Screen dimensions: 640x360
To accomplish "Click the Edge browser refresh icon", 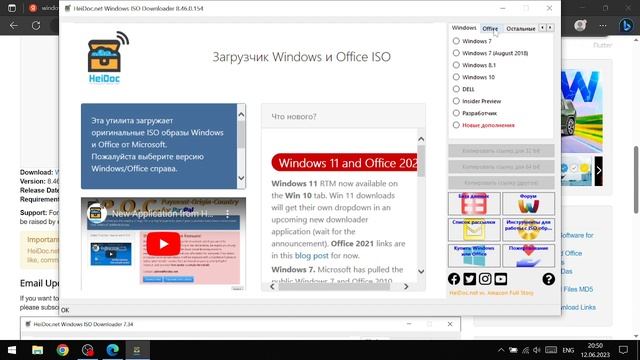I will [36, 25].
